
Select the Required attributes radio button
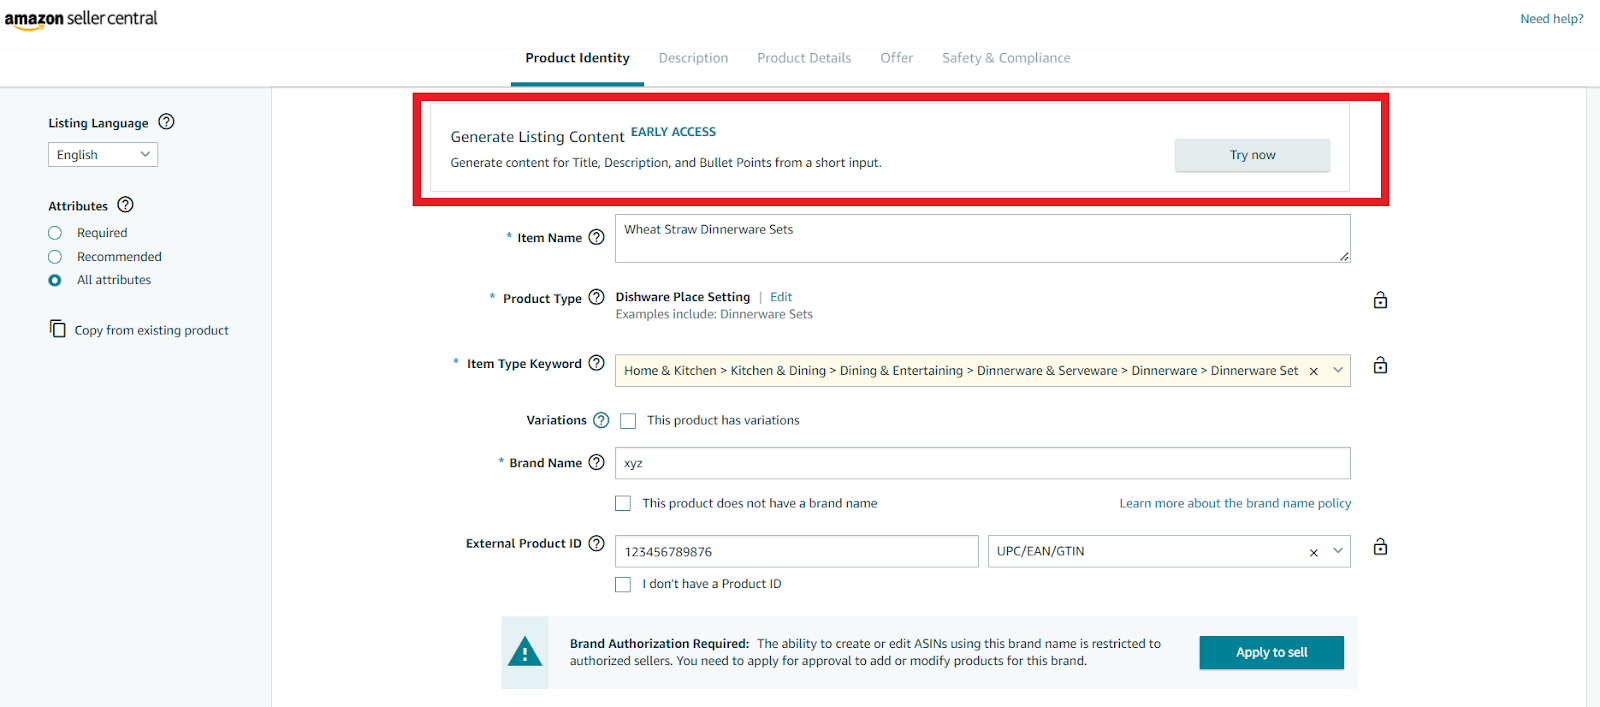pos(55,233)
